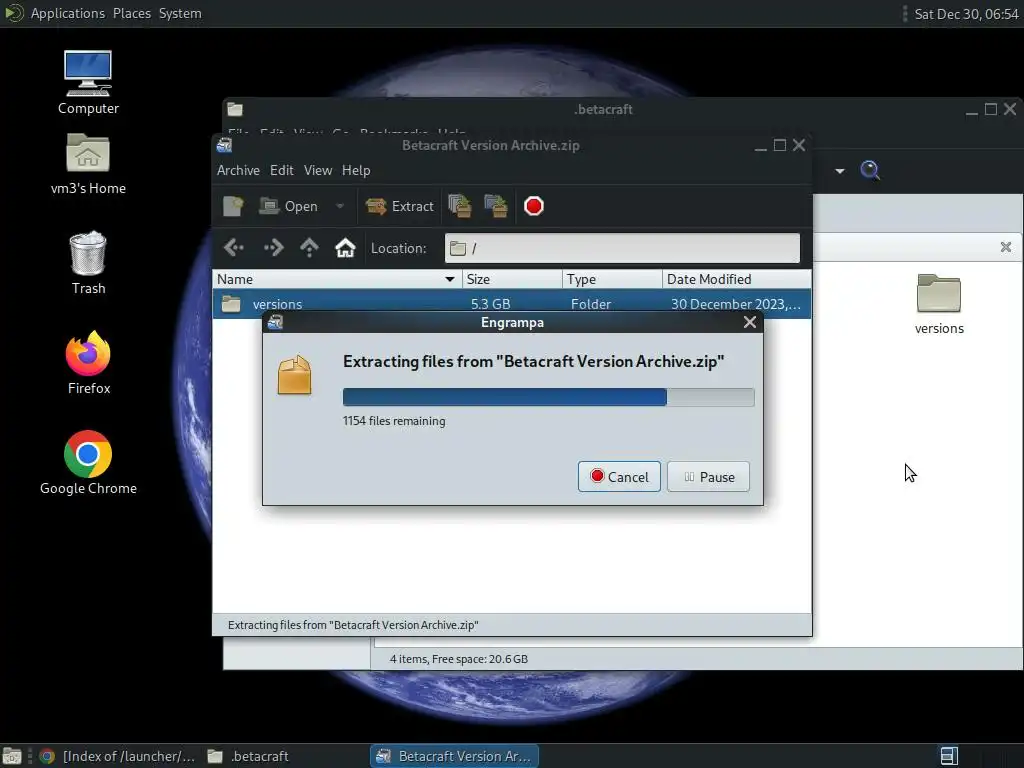1024x768 pixels.
Task: Launch Google Chrome from the desktop
Action: coord(88,462)
